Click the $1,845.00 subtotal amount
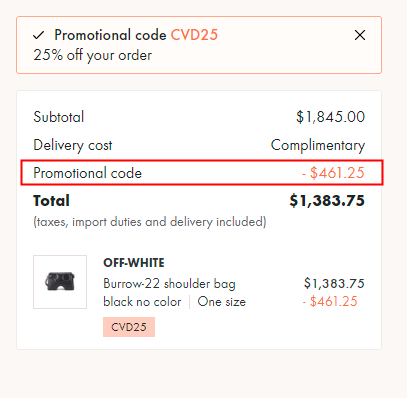The image size is (407, 398). 331,117
